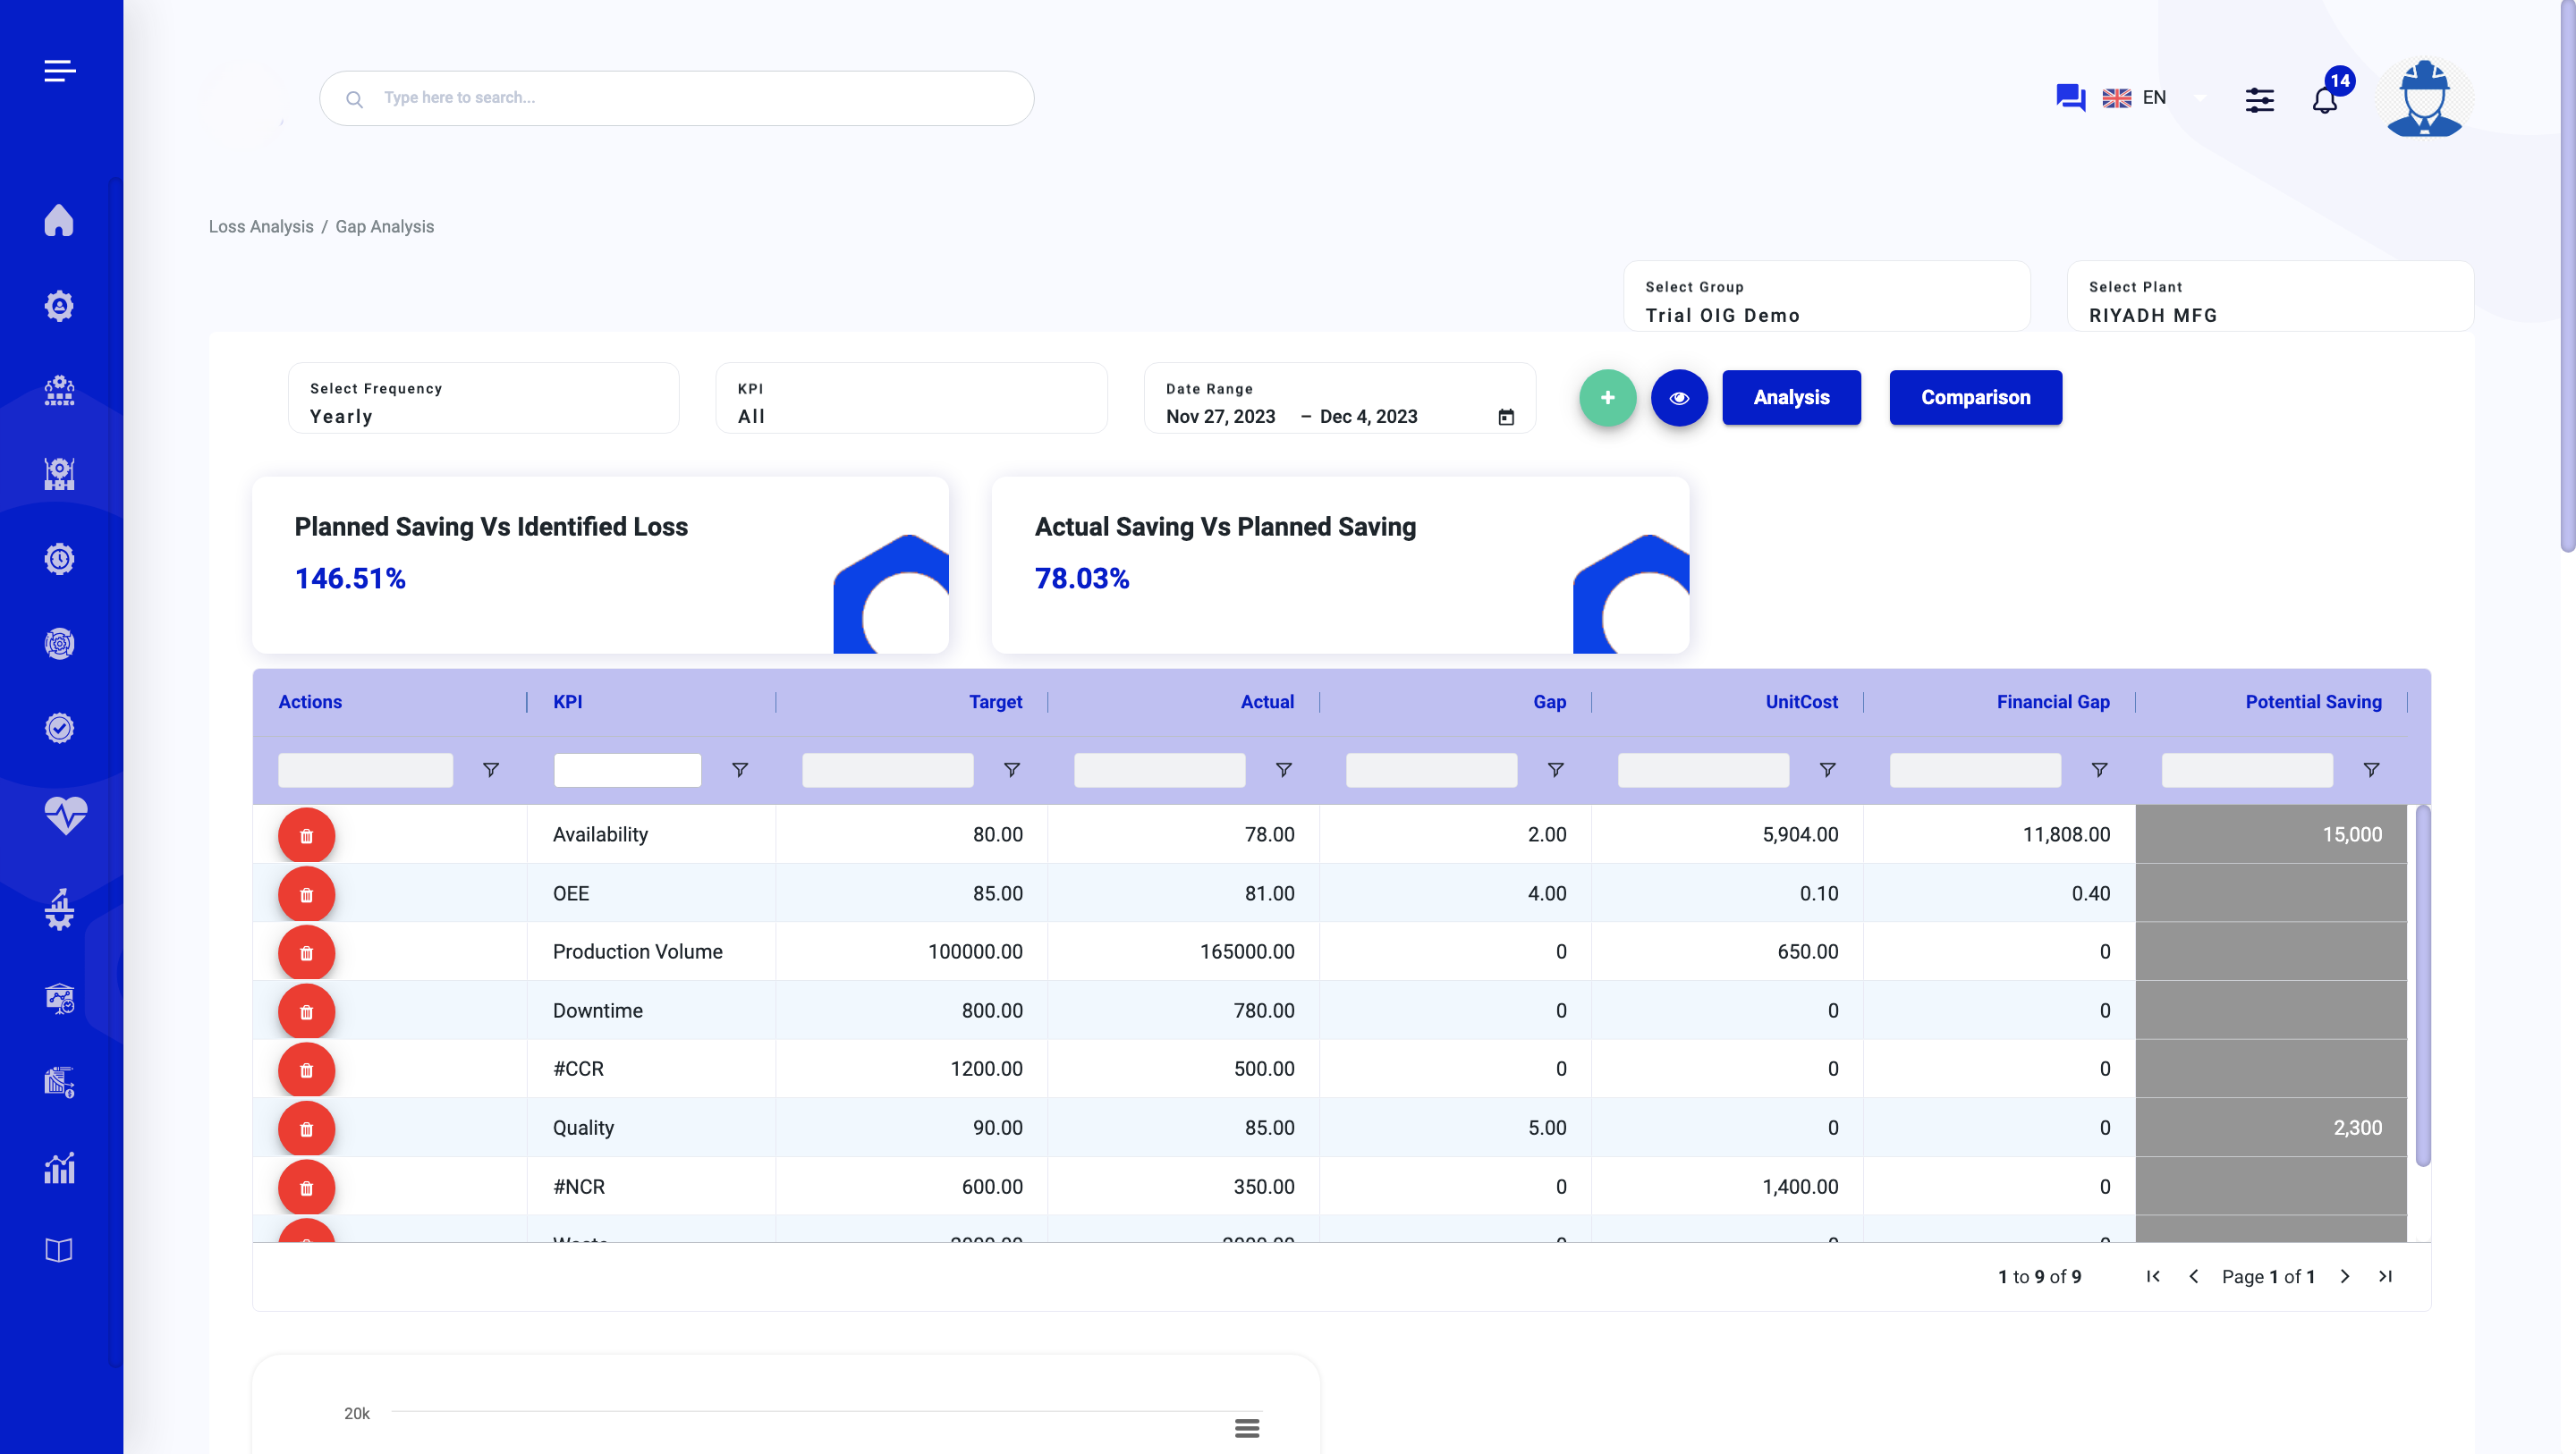Sort by the Gap column header

1550,702
